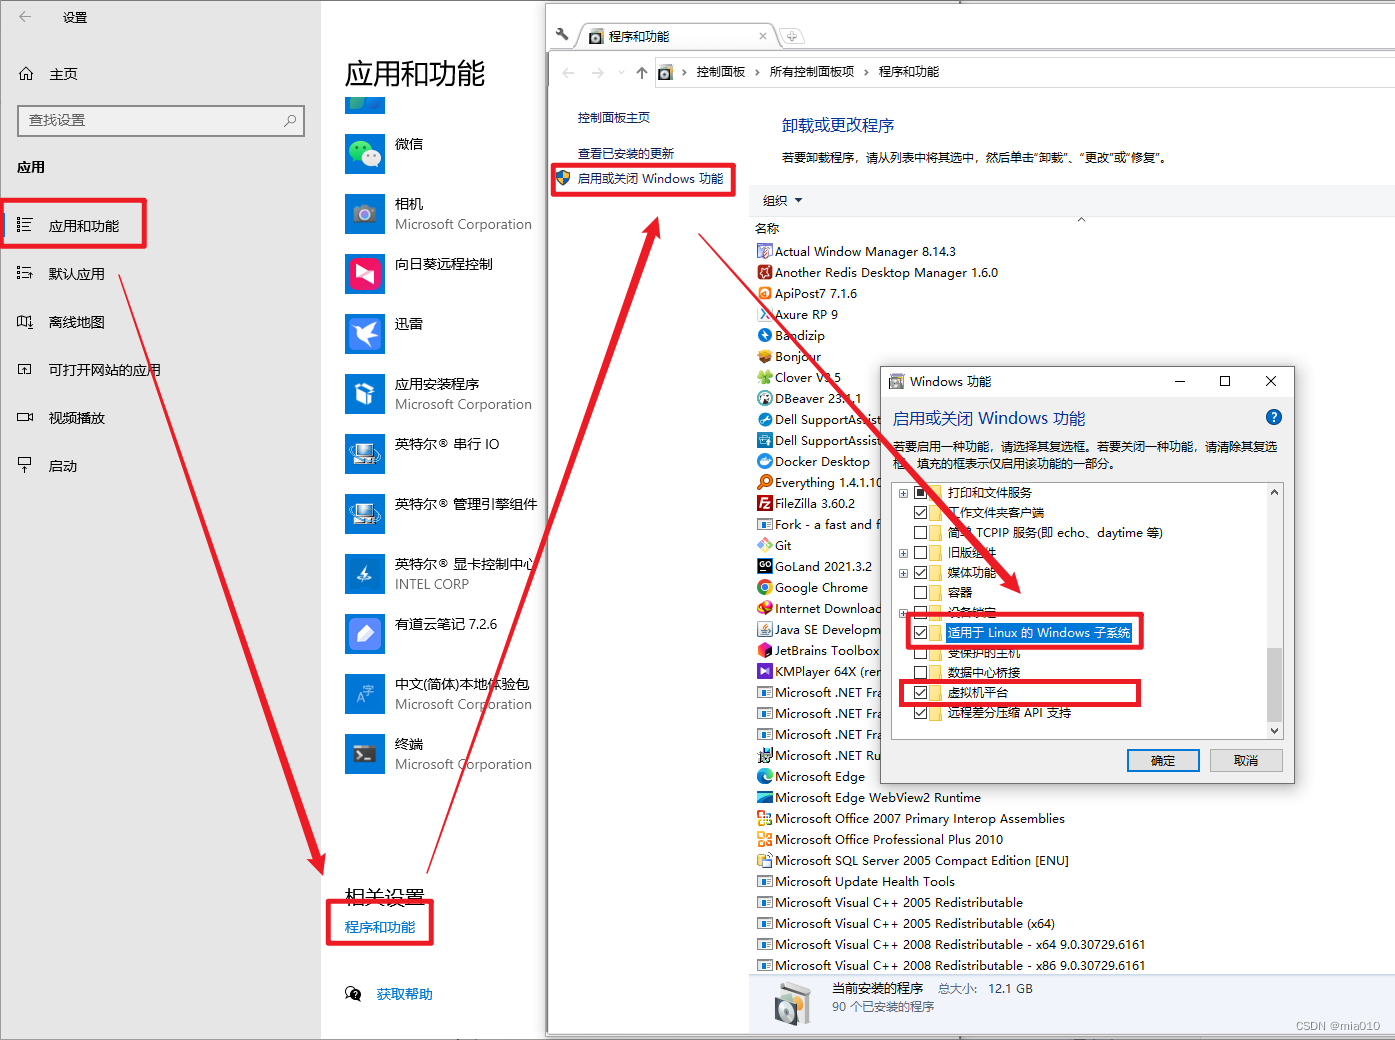Click the Google Chrome icon in the programs list

(765, 587)
